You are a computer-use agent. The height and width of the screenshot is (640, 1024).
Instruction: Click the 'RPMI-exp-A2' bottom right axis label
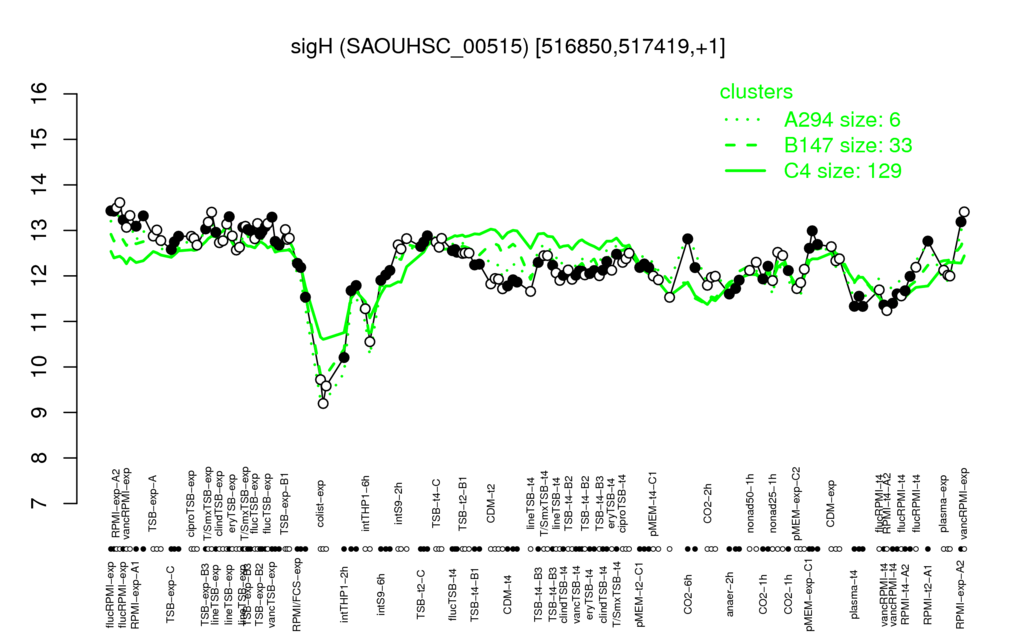tap(960, 593)
